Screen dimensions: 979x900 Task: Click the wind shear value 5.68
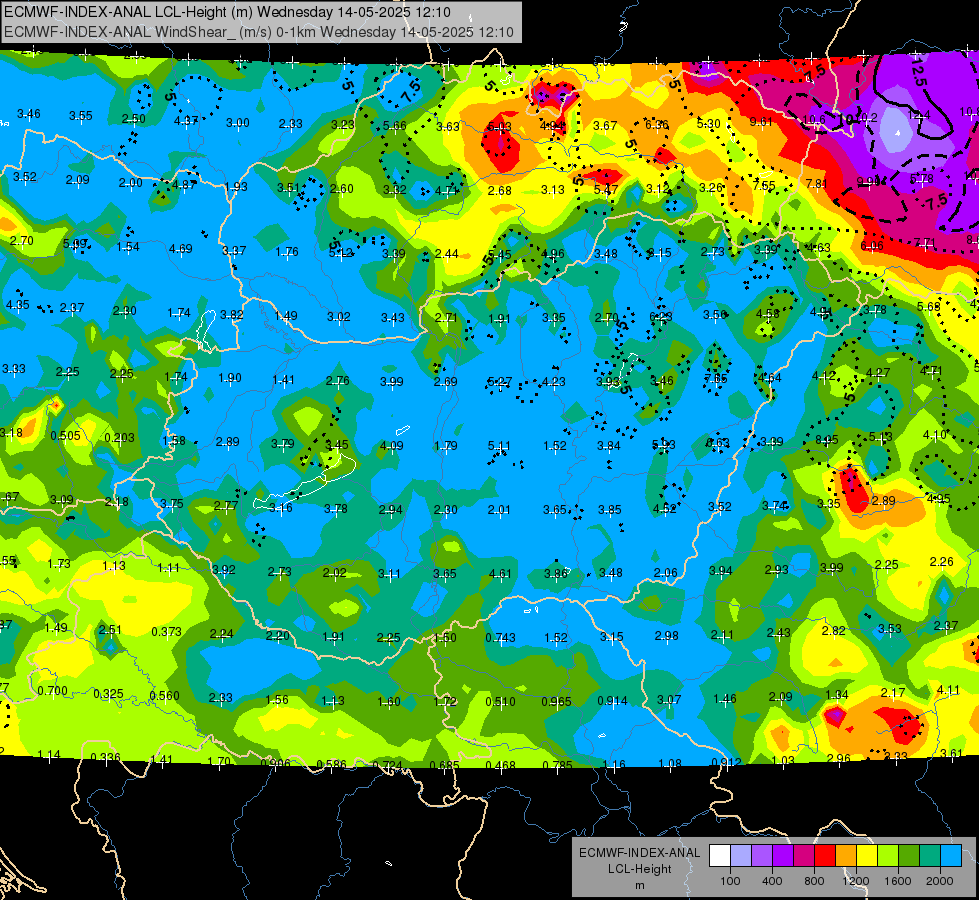point(928,306)
